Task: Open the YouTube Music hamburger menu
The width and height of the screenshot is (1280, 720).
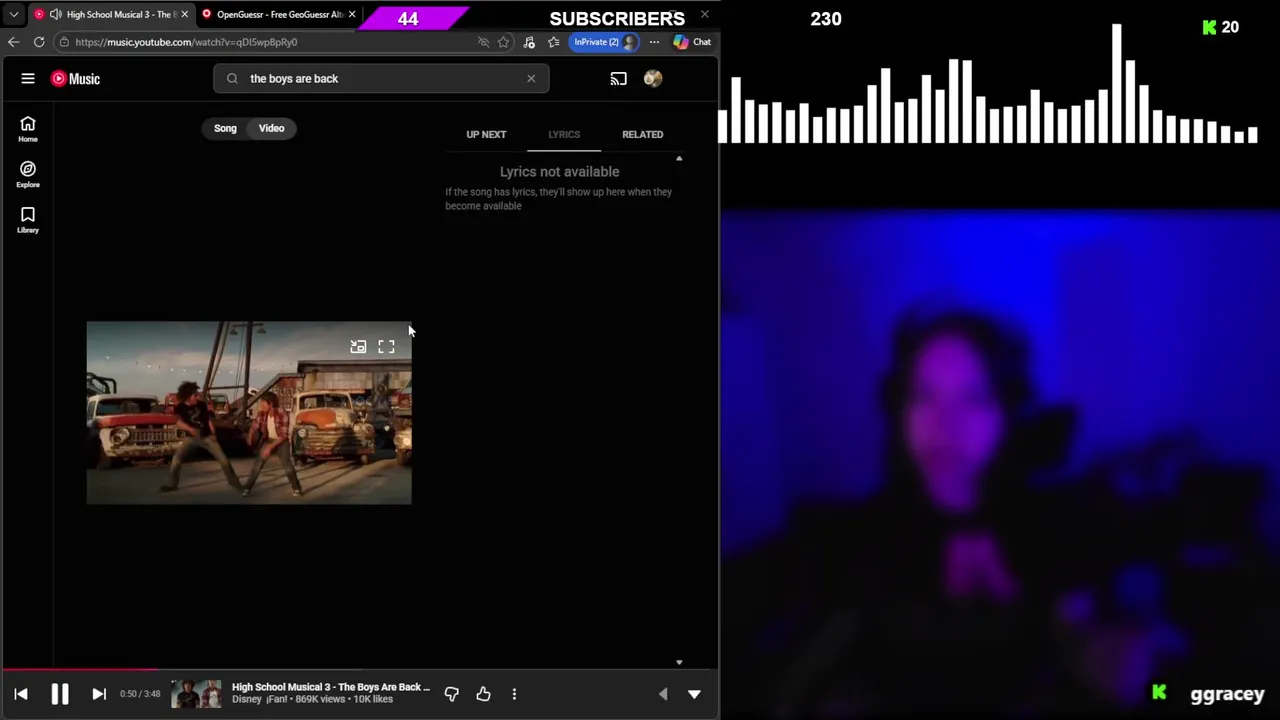Action: click(28, 78)
